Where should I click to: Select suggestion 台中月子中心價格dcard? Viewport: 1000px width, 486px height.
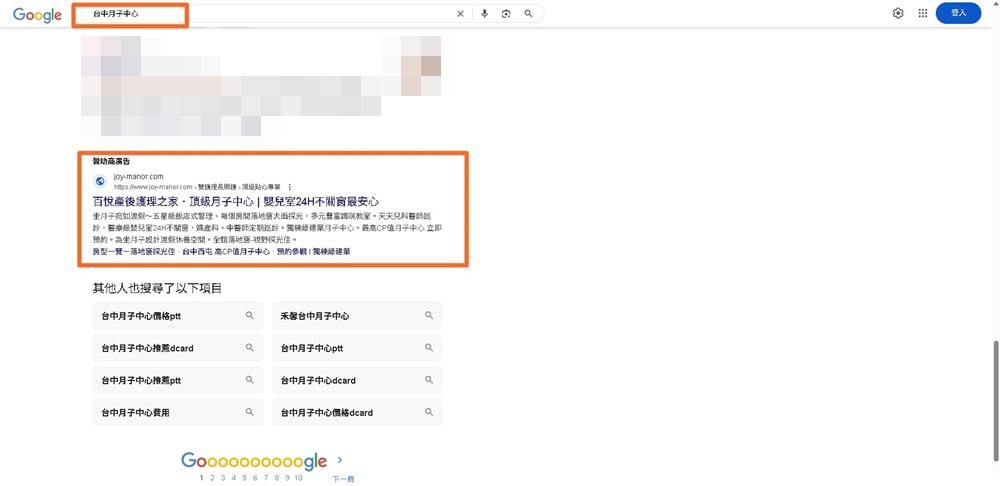click(x=357, y=413)
